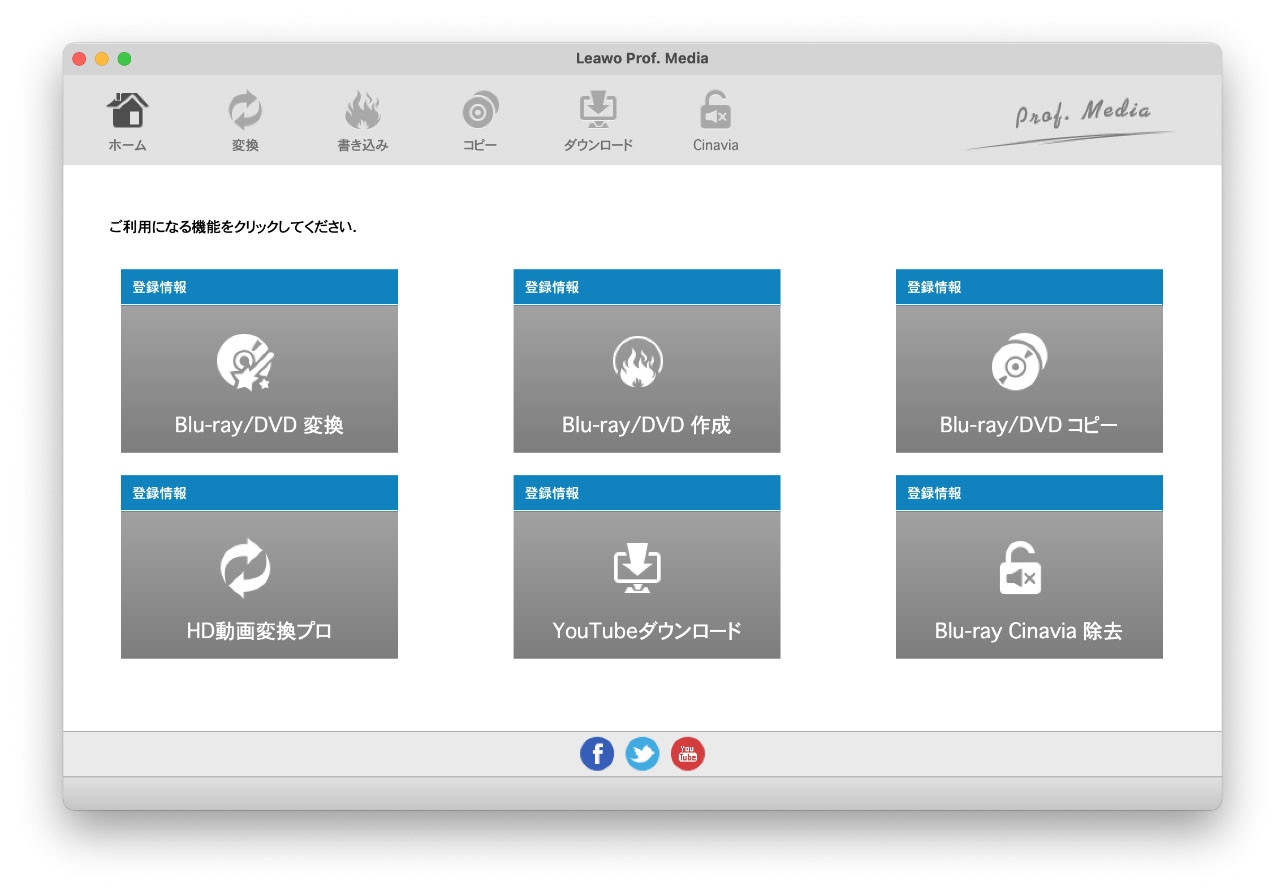
Task: Launch the Blu-ray/DVD コピー tile
Action: tap(1029, 379)
